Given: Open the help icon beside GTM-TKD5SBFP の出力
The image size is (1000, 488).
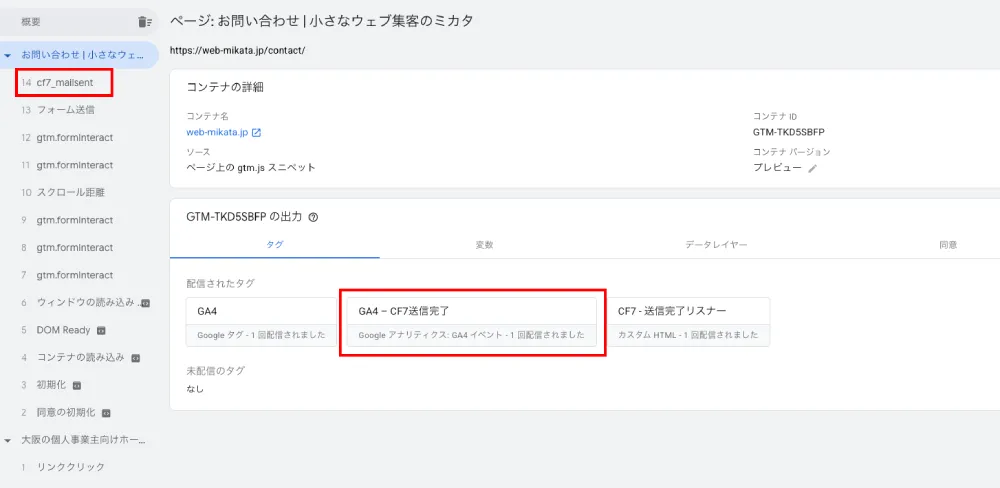Looking at the screenshot, I should pos(313,217).
